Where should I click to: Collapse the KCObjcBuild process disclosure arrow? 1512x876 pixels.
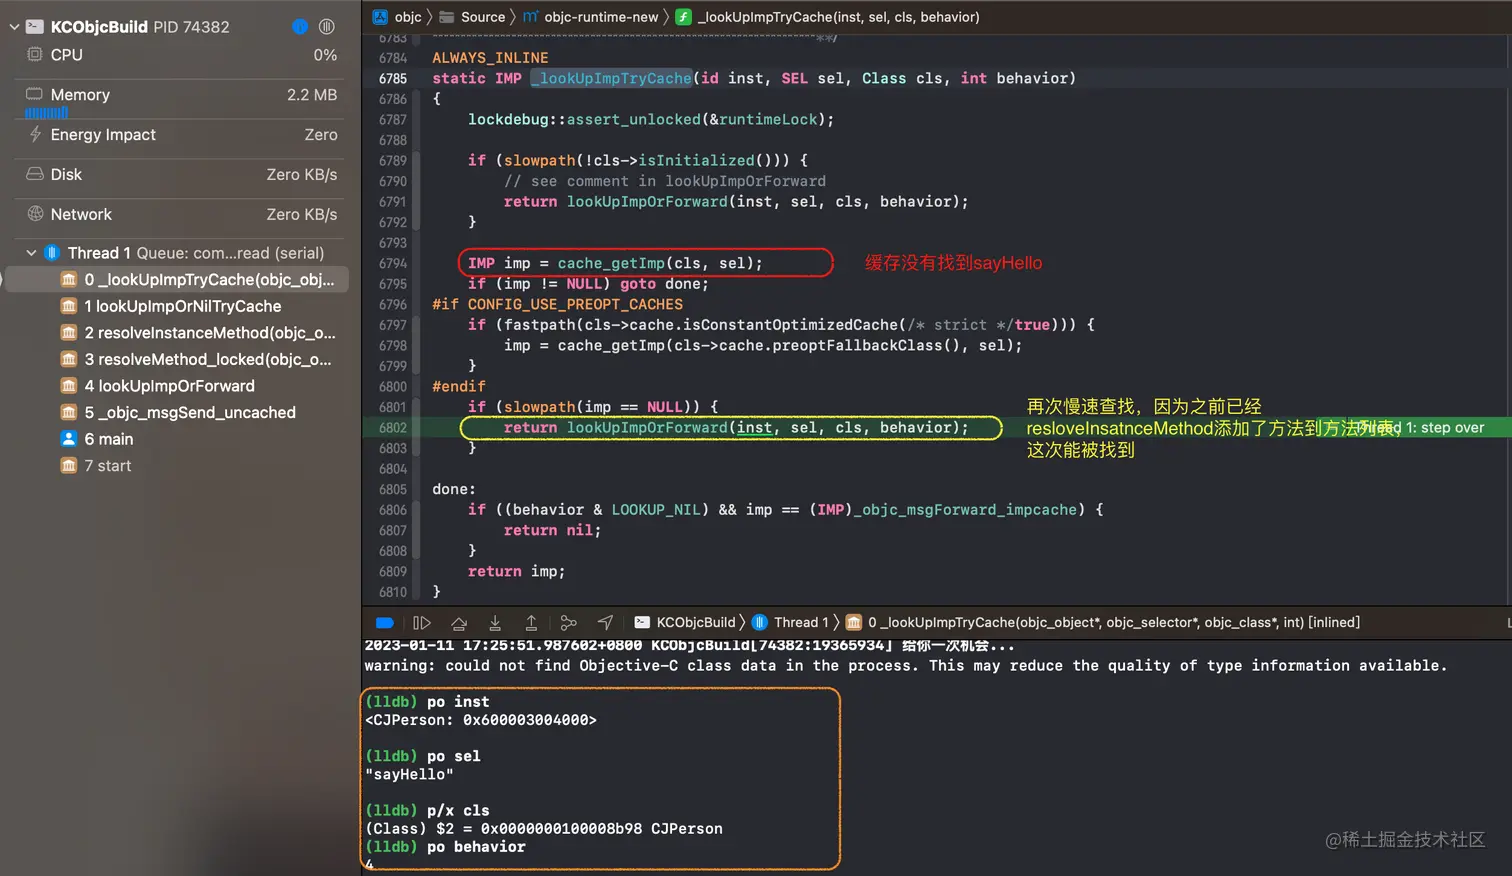pyautogui.click(x=14, y=27)
